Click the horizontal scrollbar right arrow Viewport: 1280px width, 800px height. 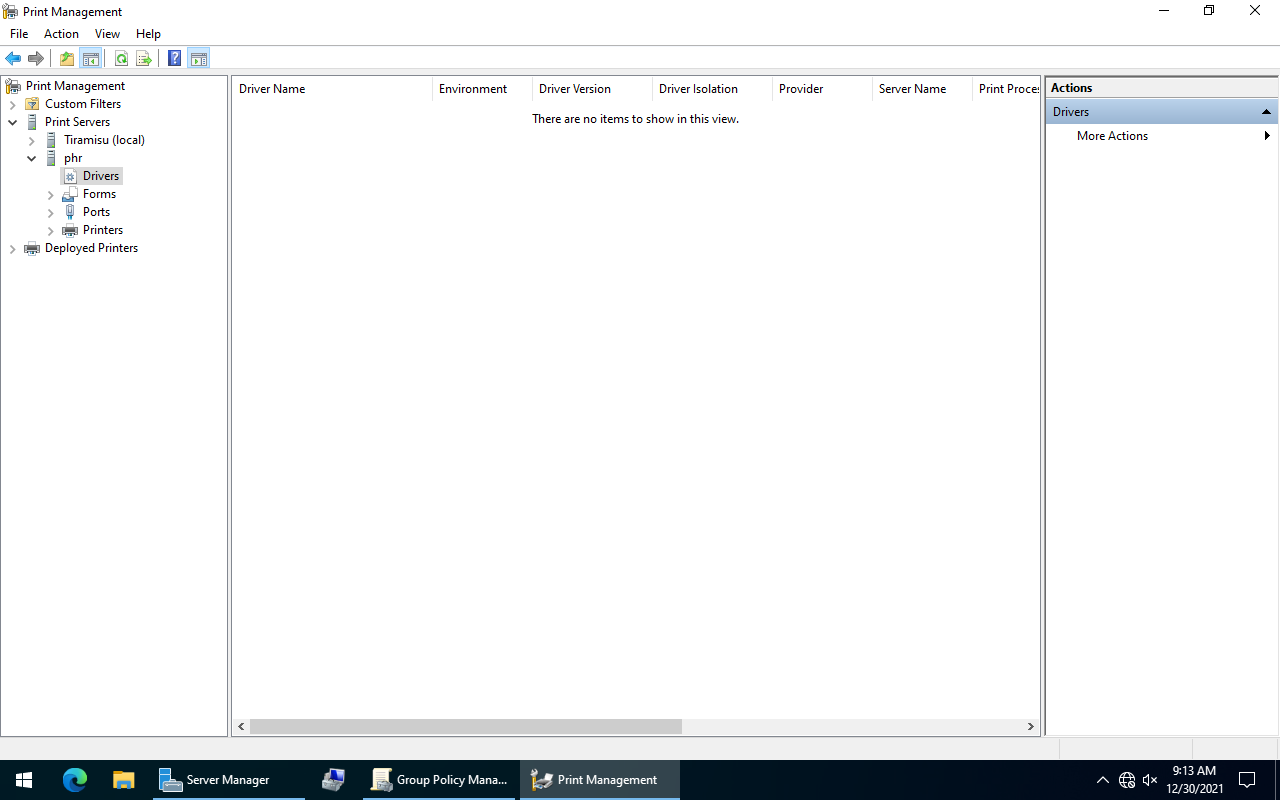point(1030,727)
